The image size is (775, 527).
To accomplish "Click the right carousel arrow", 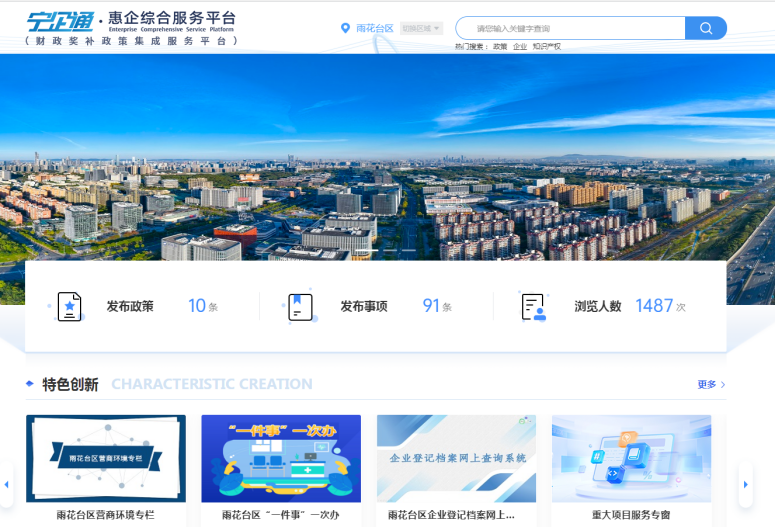I will click(x=745, y=484).
